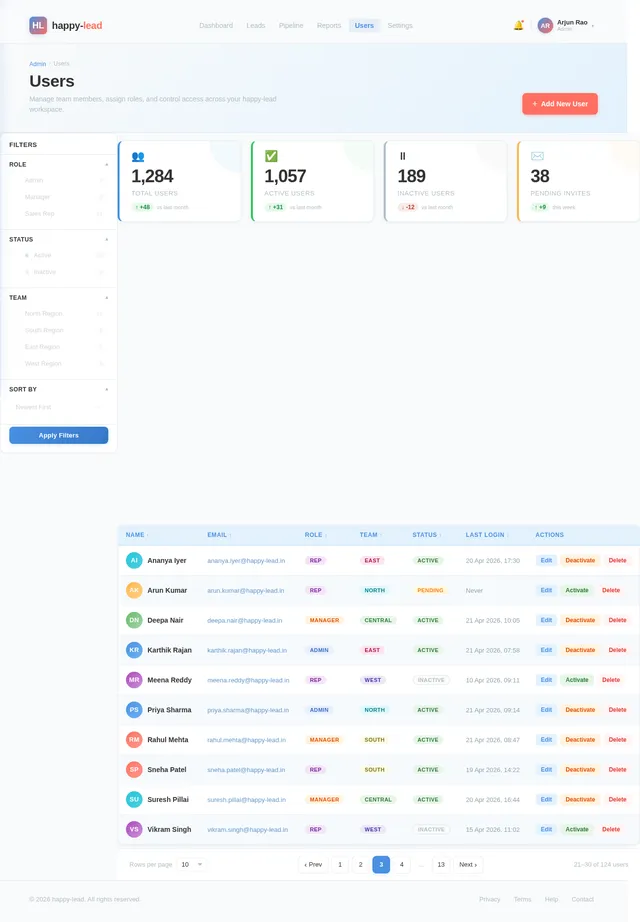Viewport: 640px width, 922px height.
Task: Toggle the South Region team filter
Action: click(59, 330)
